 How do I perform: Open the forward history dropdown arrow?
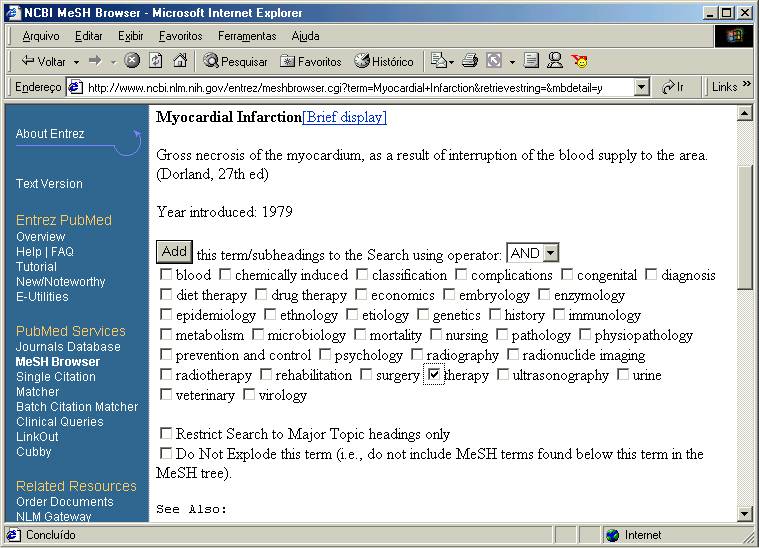114,62
